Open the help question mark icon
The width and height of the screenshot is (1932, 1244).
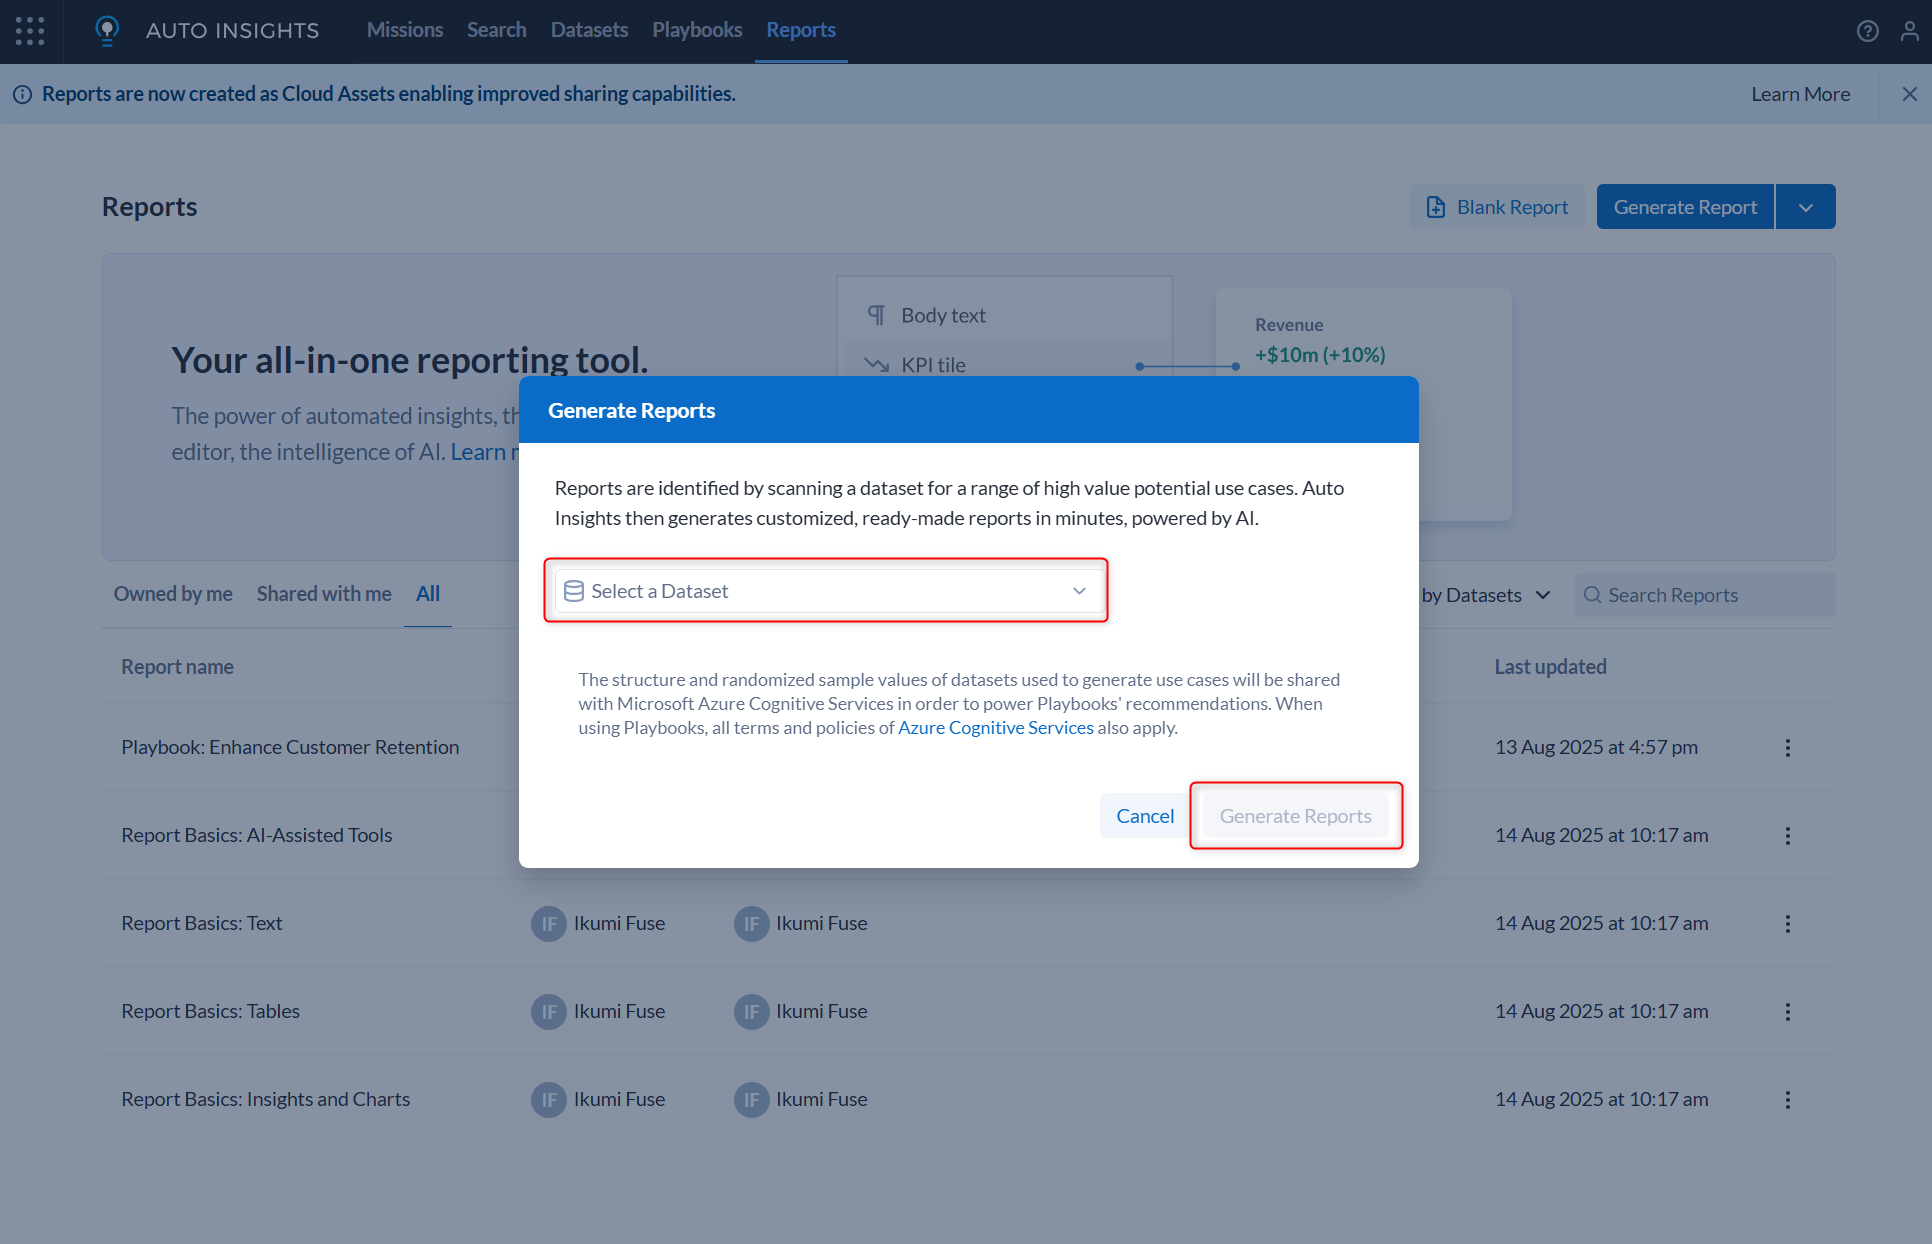click(x=1867, y=31)
